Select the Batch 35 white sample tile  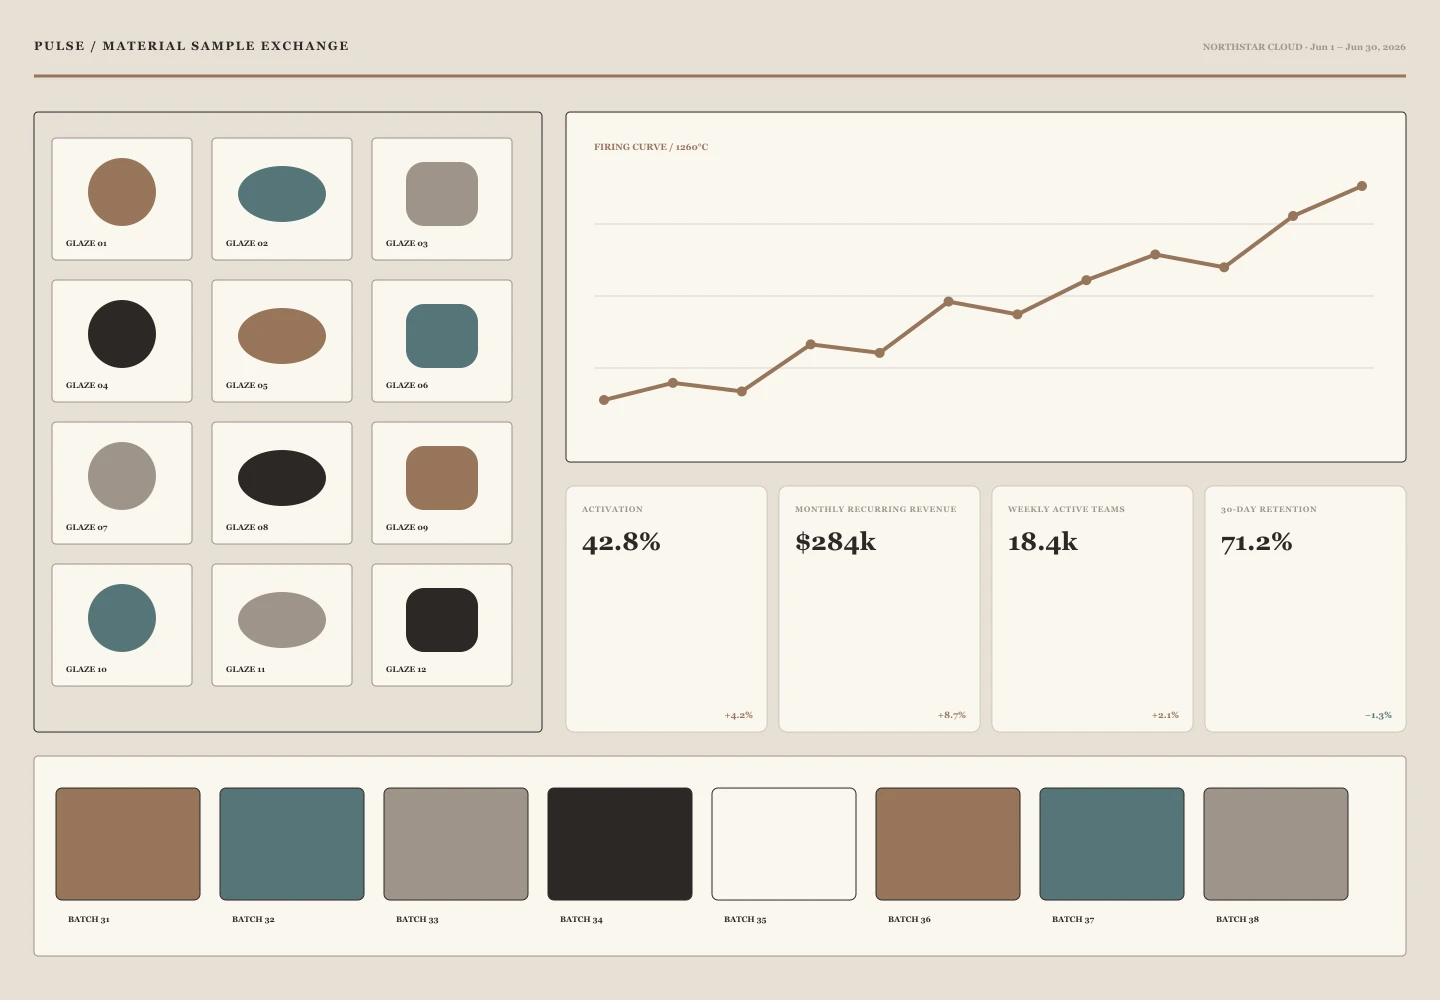pyautogui.click(x=784, y=844)
